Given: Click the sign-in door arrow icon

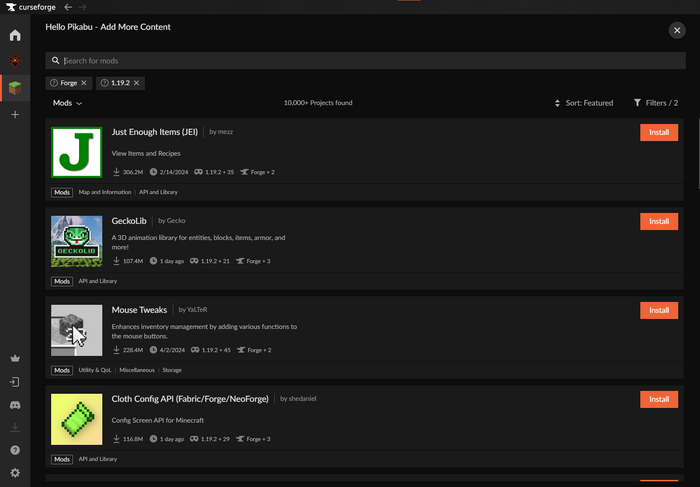Looking at the screenshot, I should pos(15,382).
